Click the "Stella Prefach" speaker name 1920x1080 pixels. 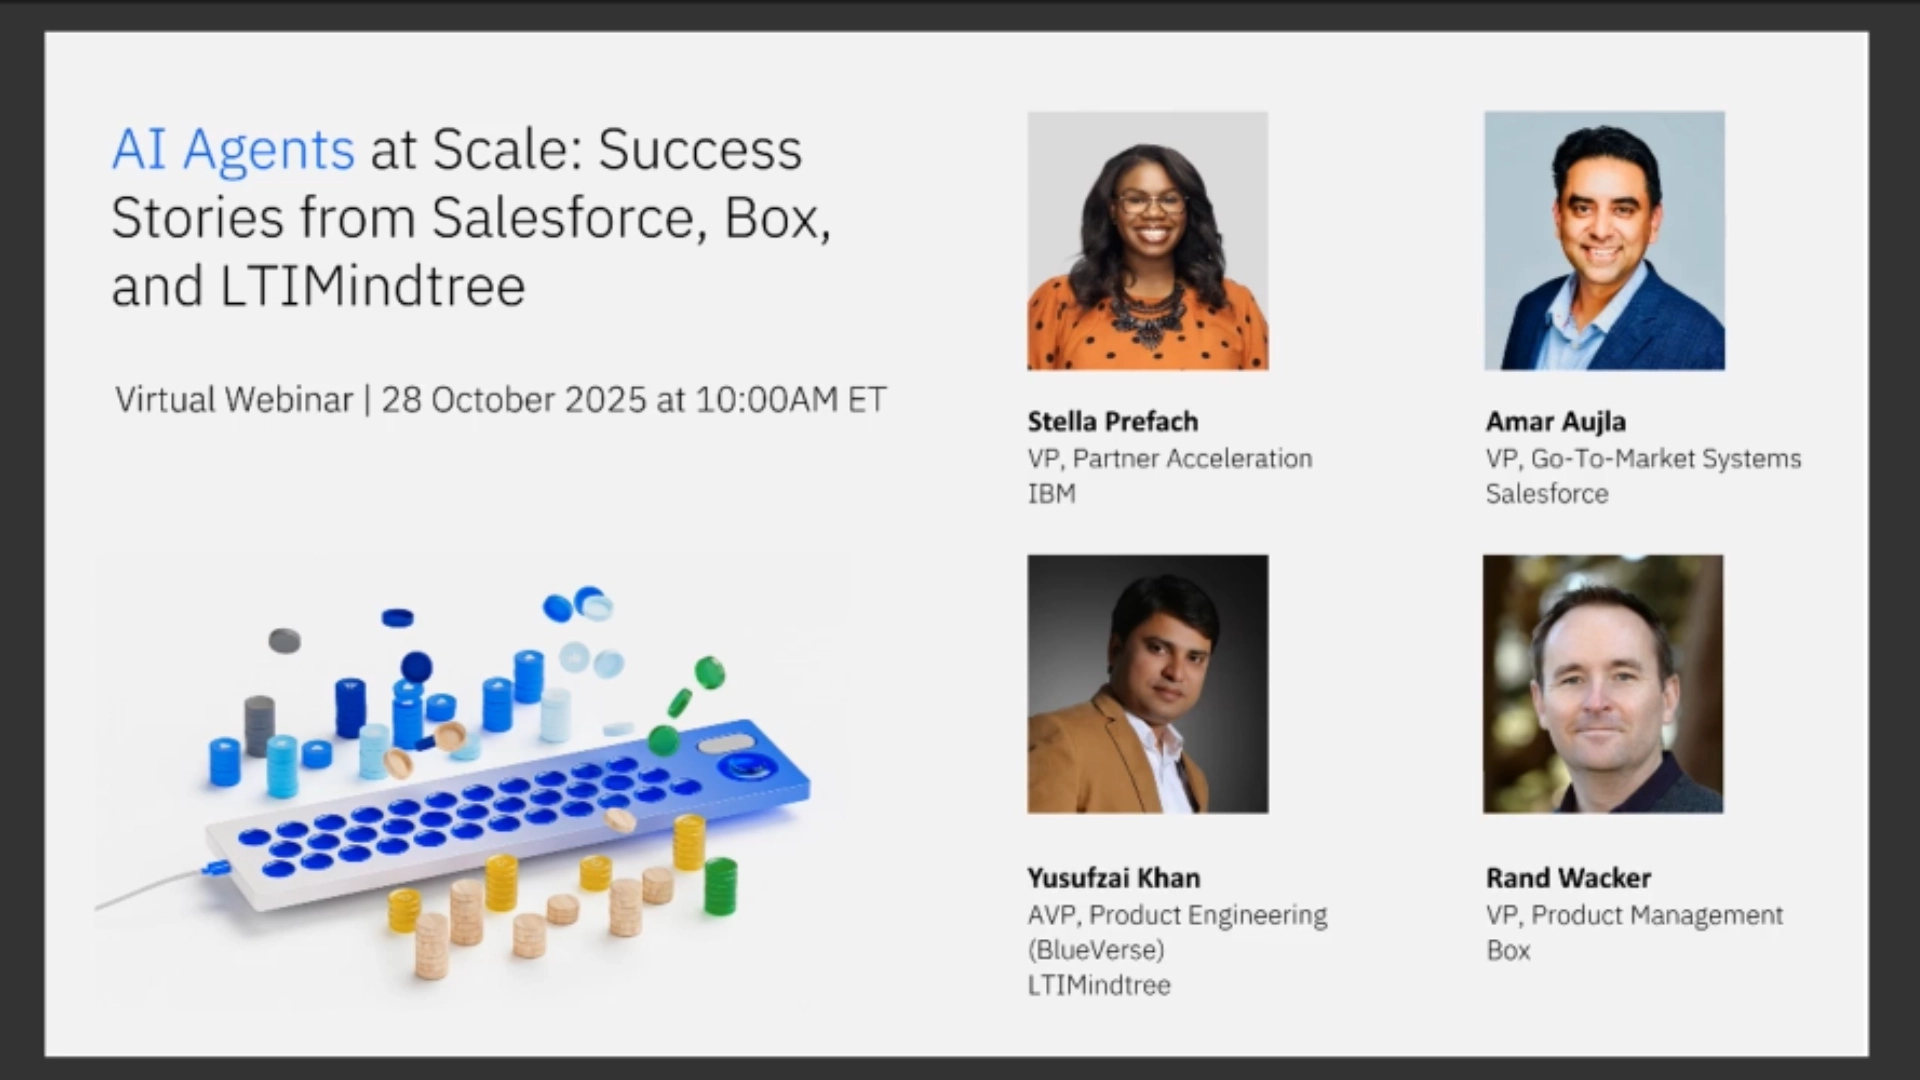1112,422
